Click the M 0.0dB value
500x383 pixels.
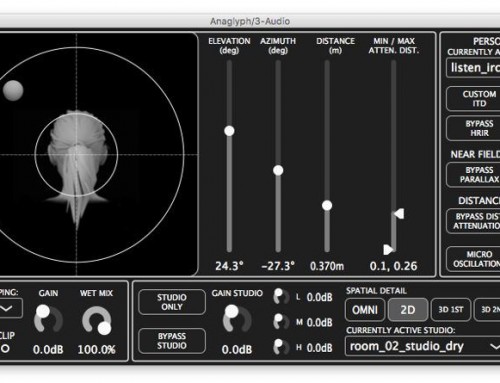coord(319,322)
